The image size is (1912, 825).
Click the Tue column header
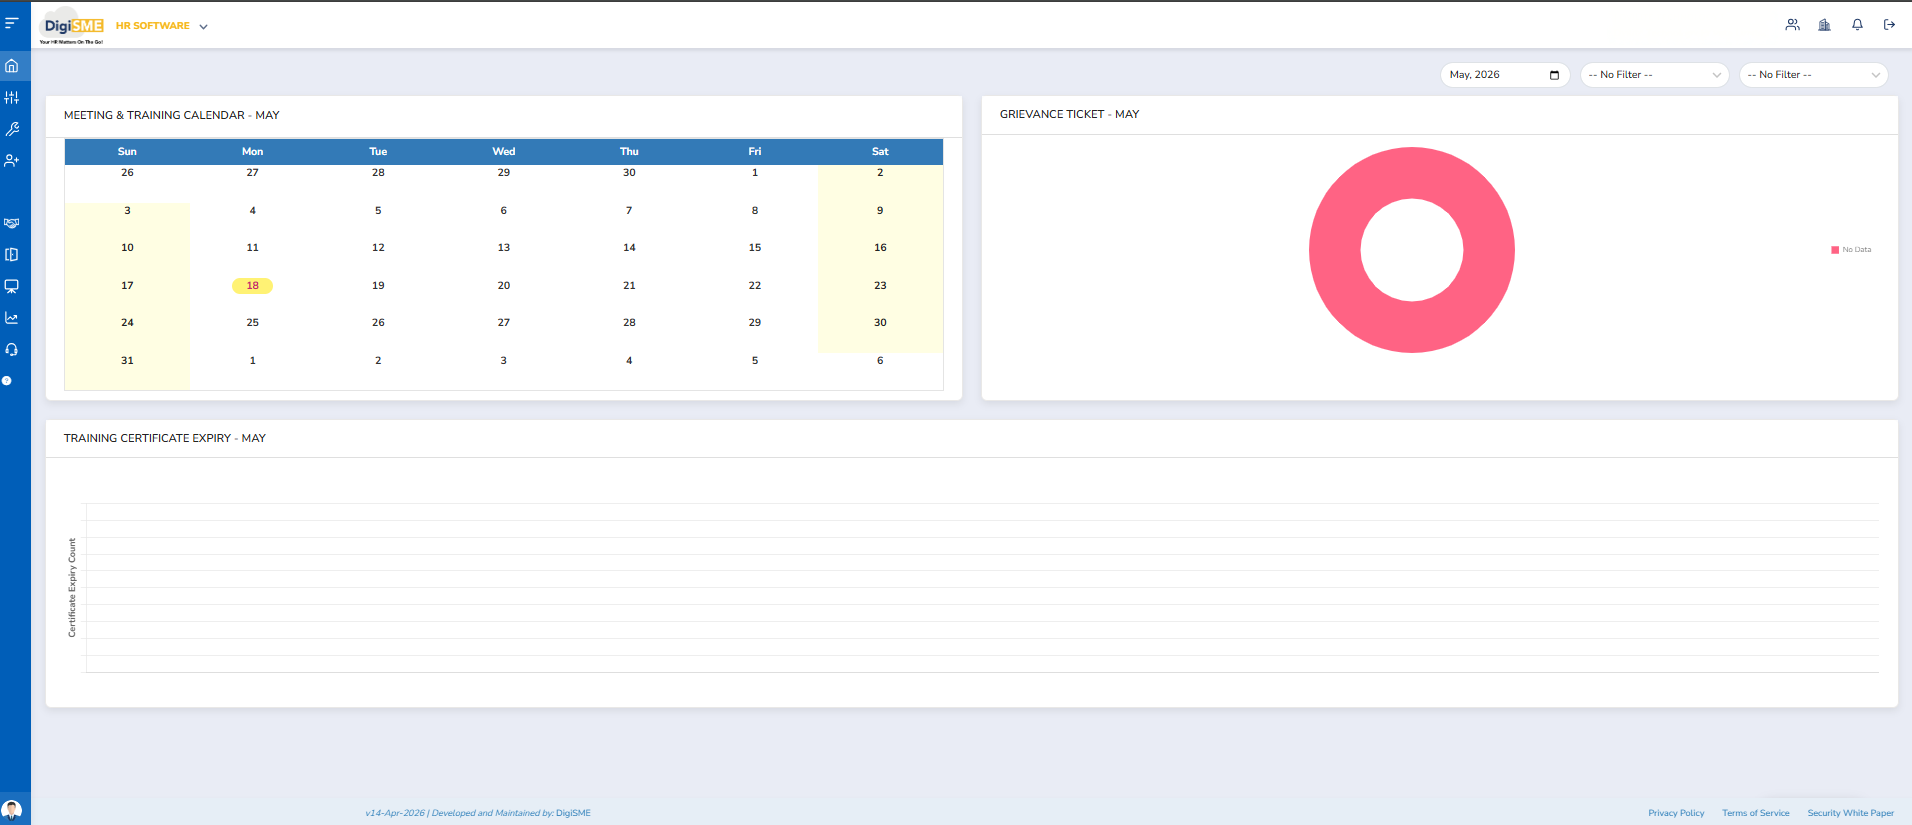[x=378, y=152]
